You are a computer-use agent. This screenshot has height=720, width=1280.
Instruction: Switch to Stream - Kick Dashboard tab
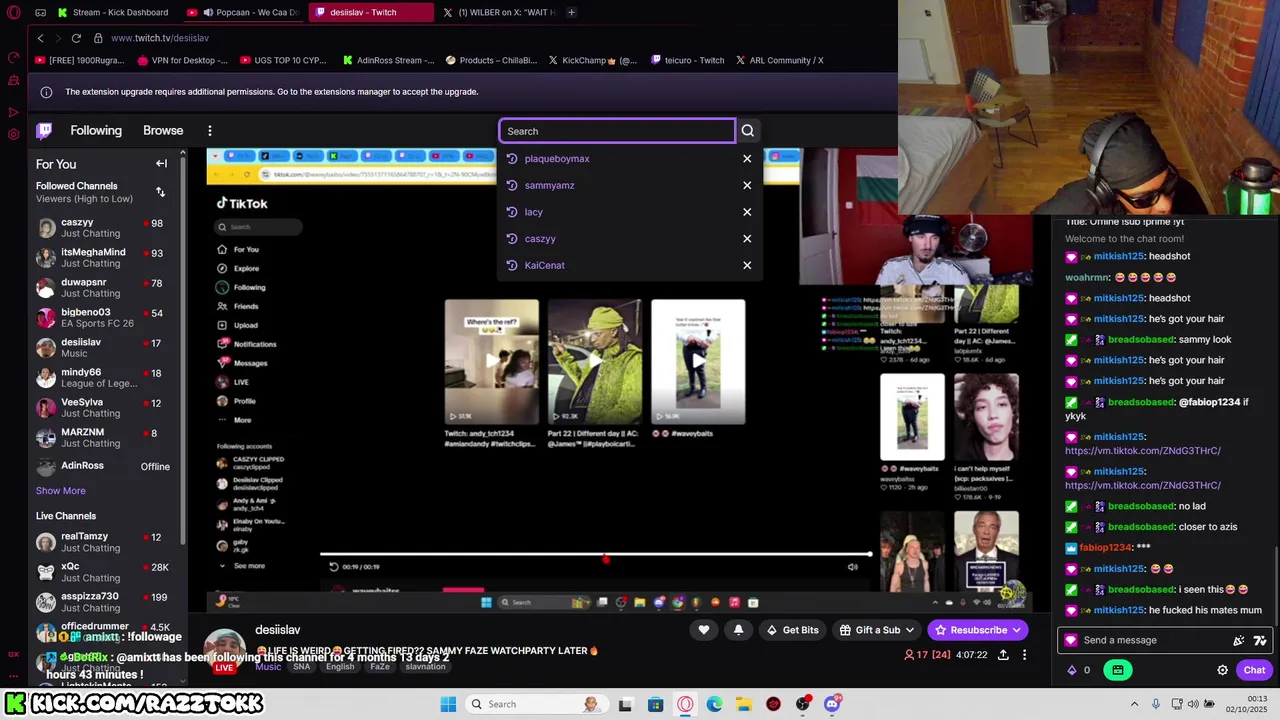tap(112, 12)
